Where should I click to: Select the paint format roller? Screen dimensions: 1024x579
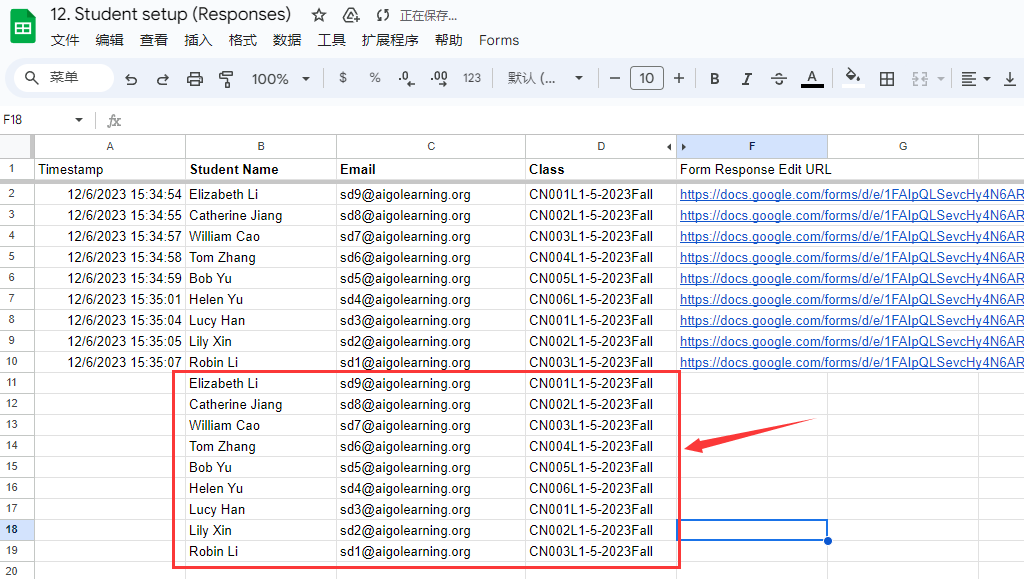click(226, 79)
